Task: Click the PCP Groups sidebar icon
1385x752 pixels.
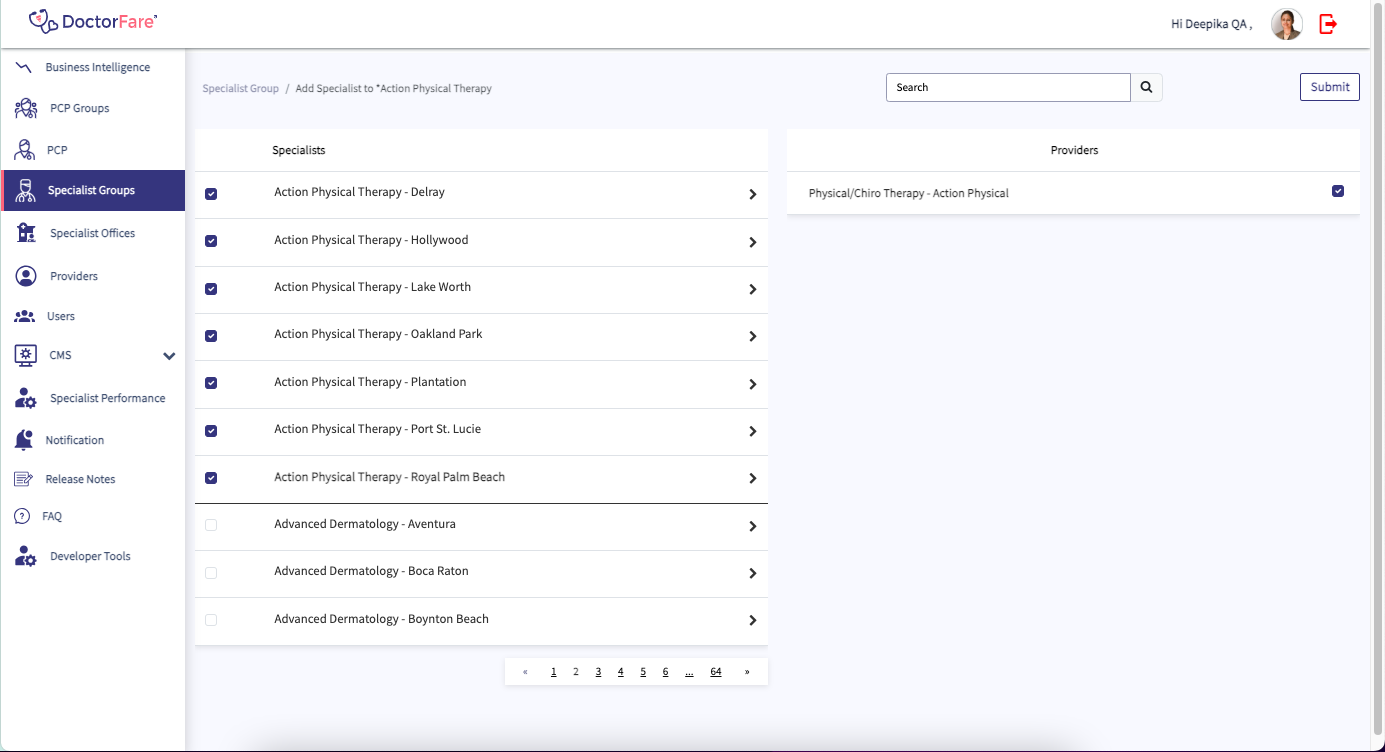Action: click(27, 108)
